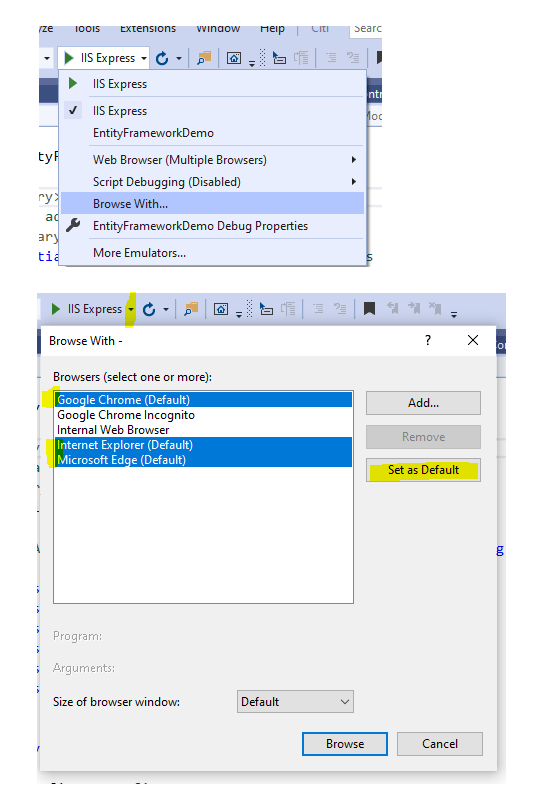This screenshot has height=808, width=546.
Task: Open the IIS Express dropdown arrow above the open menu
Action: click(144, 58)
